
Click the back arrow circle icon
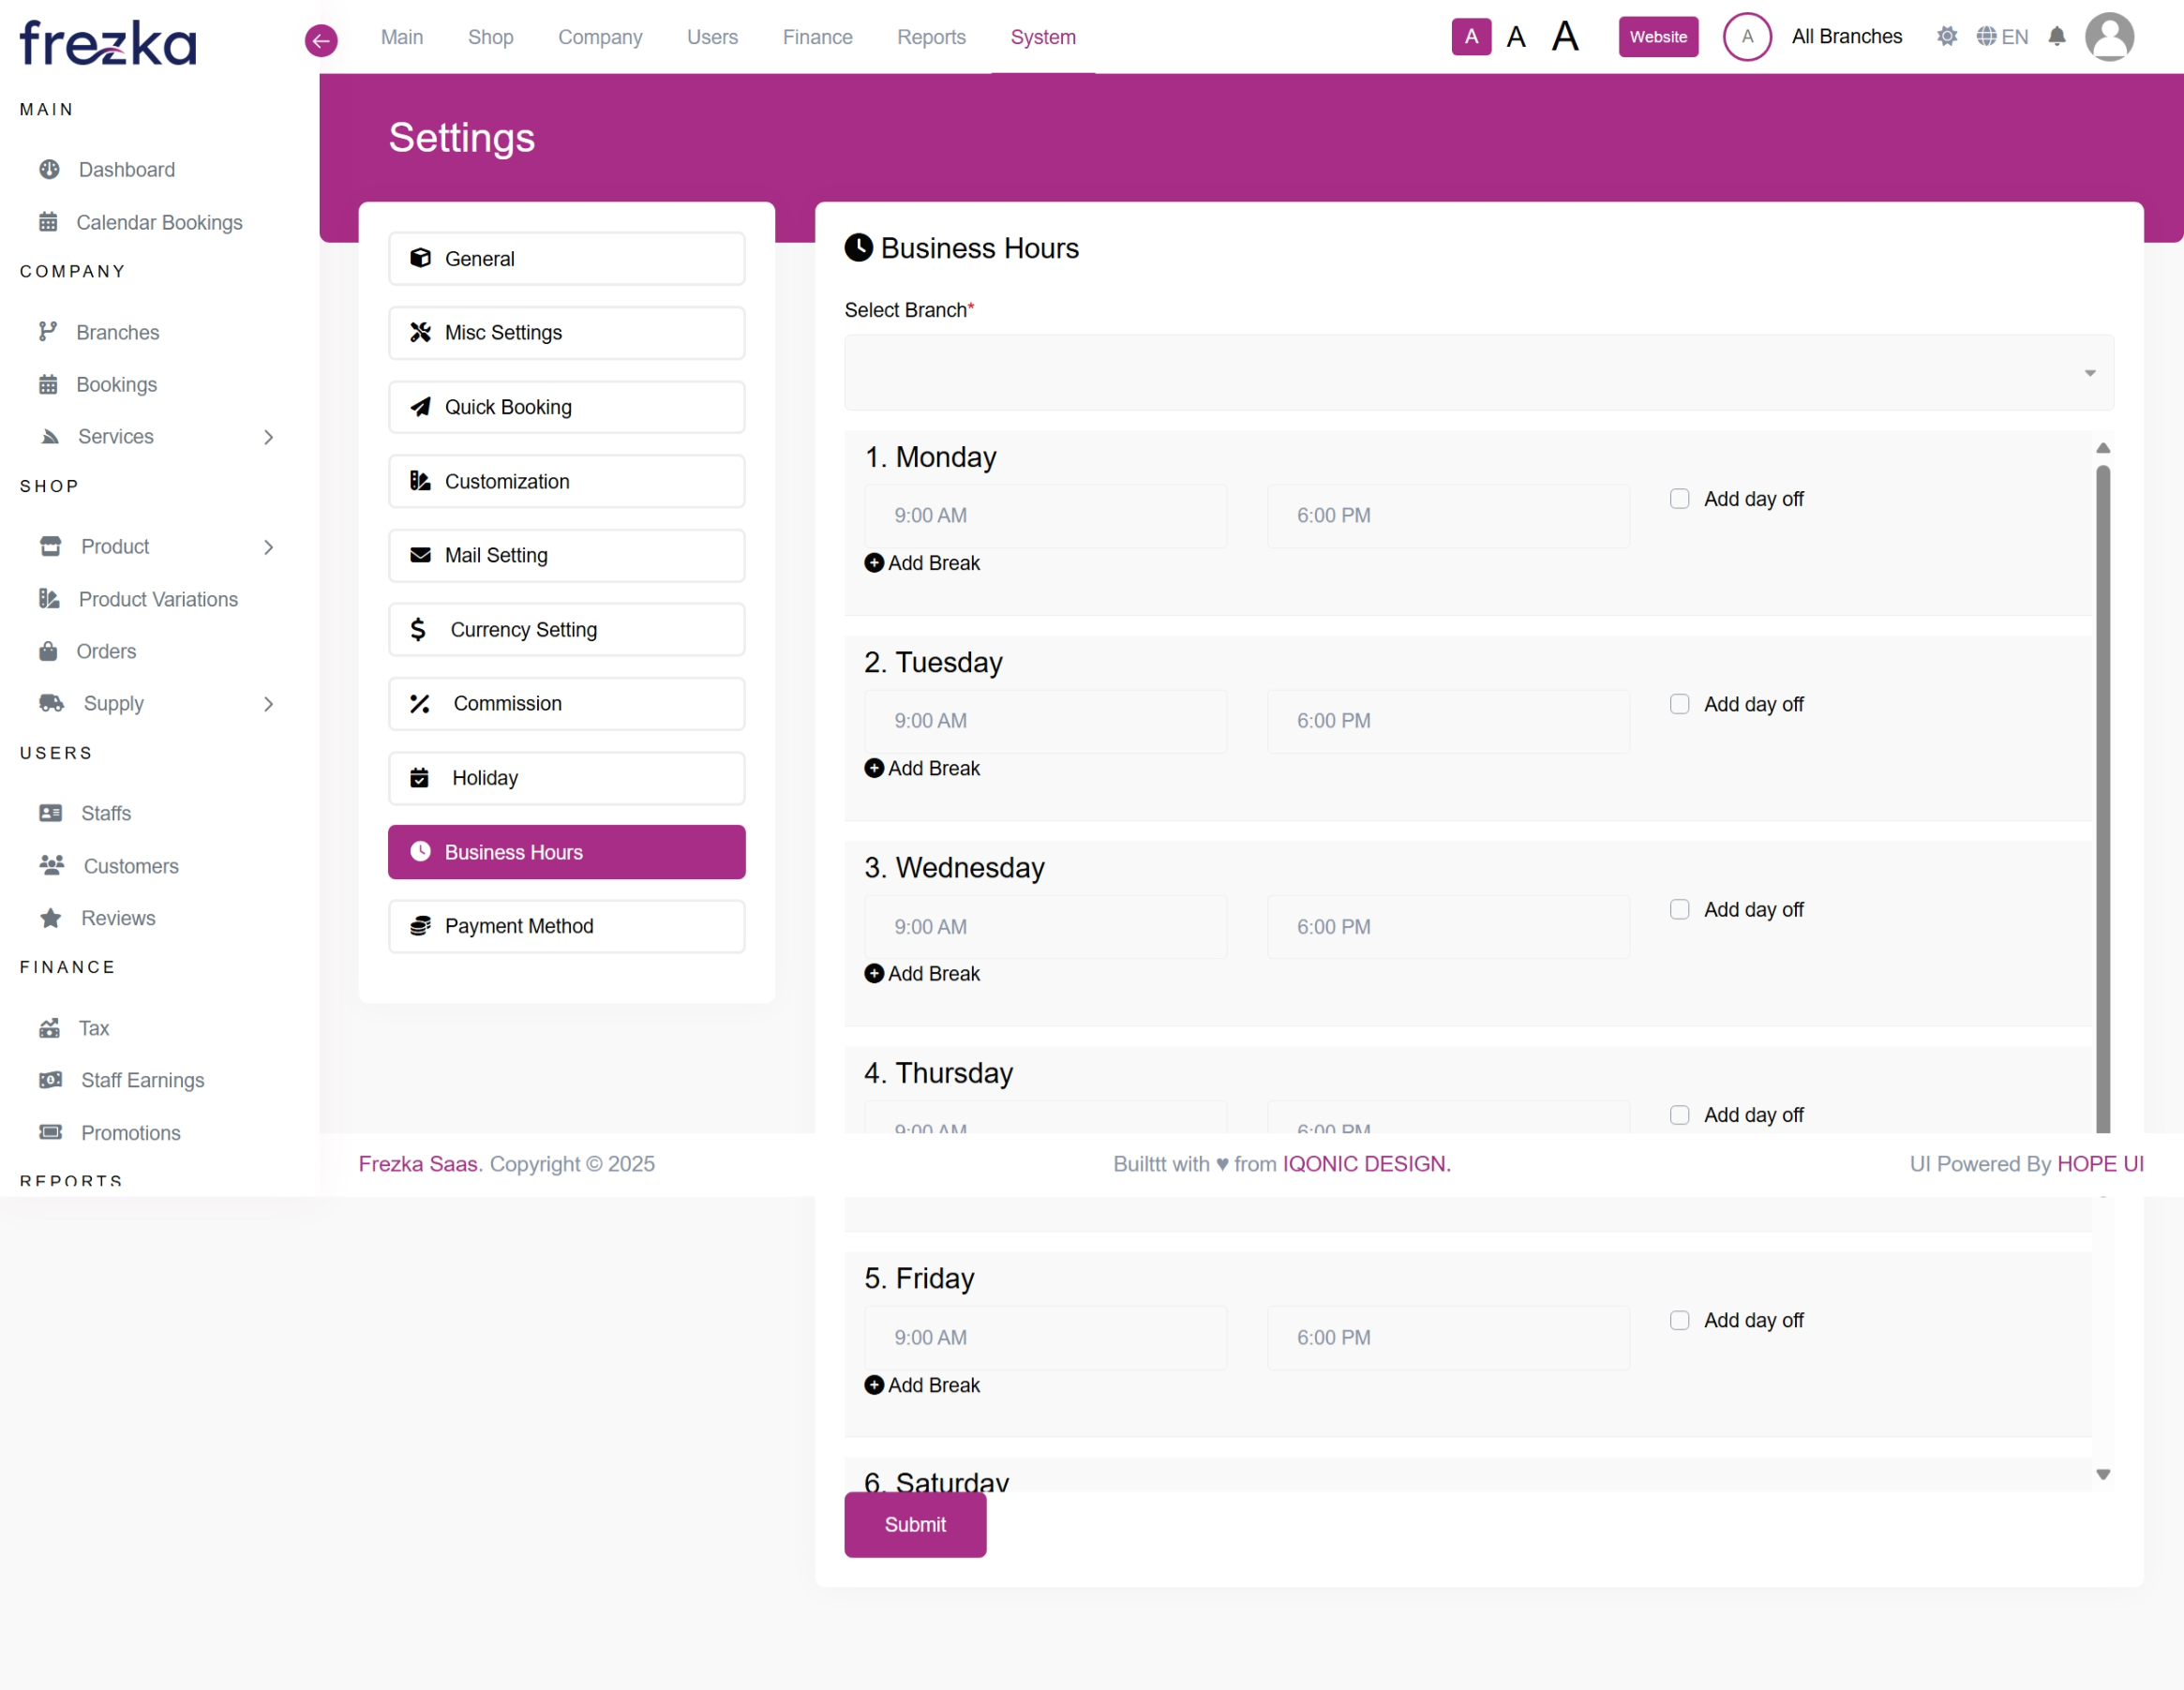tap(321, 40)
